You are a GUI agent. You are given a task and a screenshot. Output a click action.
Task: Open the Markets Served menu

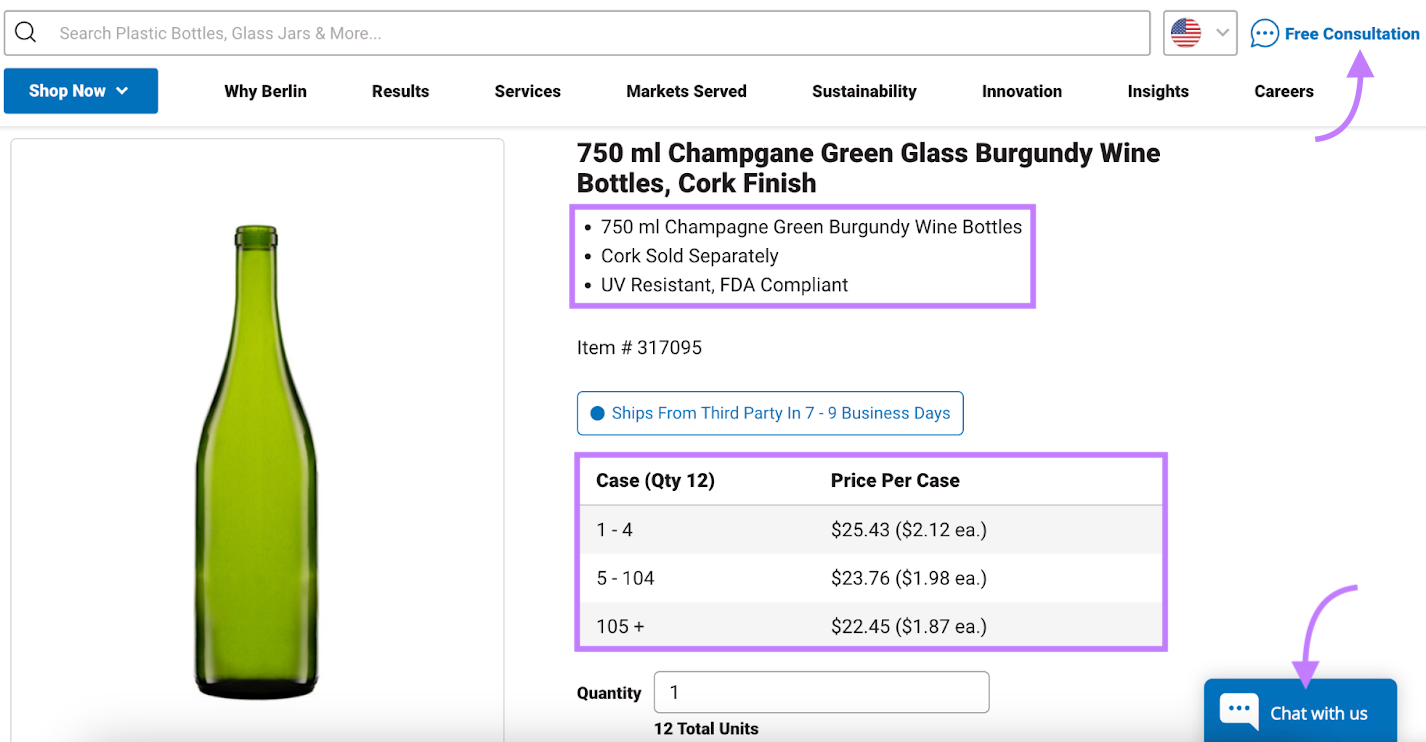coord(686,91)
